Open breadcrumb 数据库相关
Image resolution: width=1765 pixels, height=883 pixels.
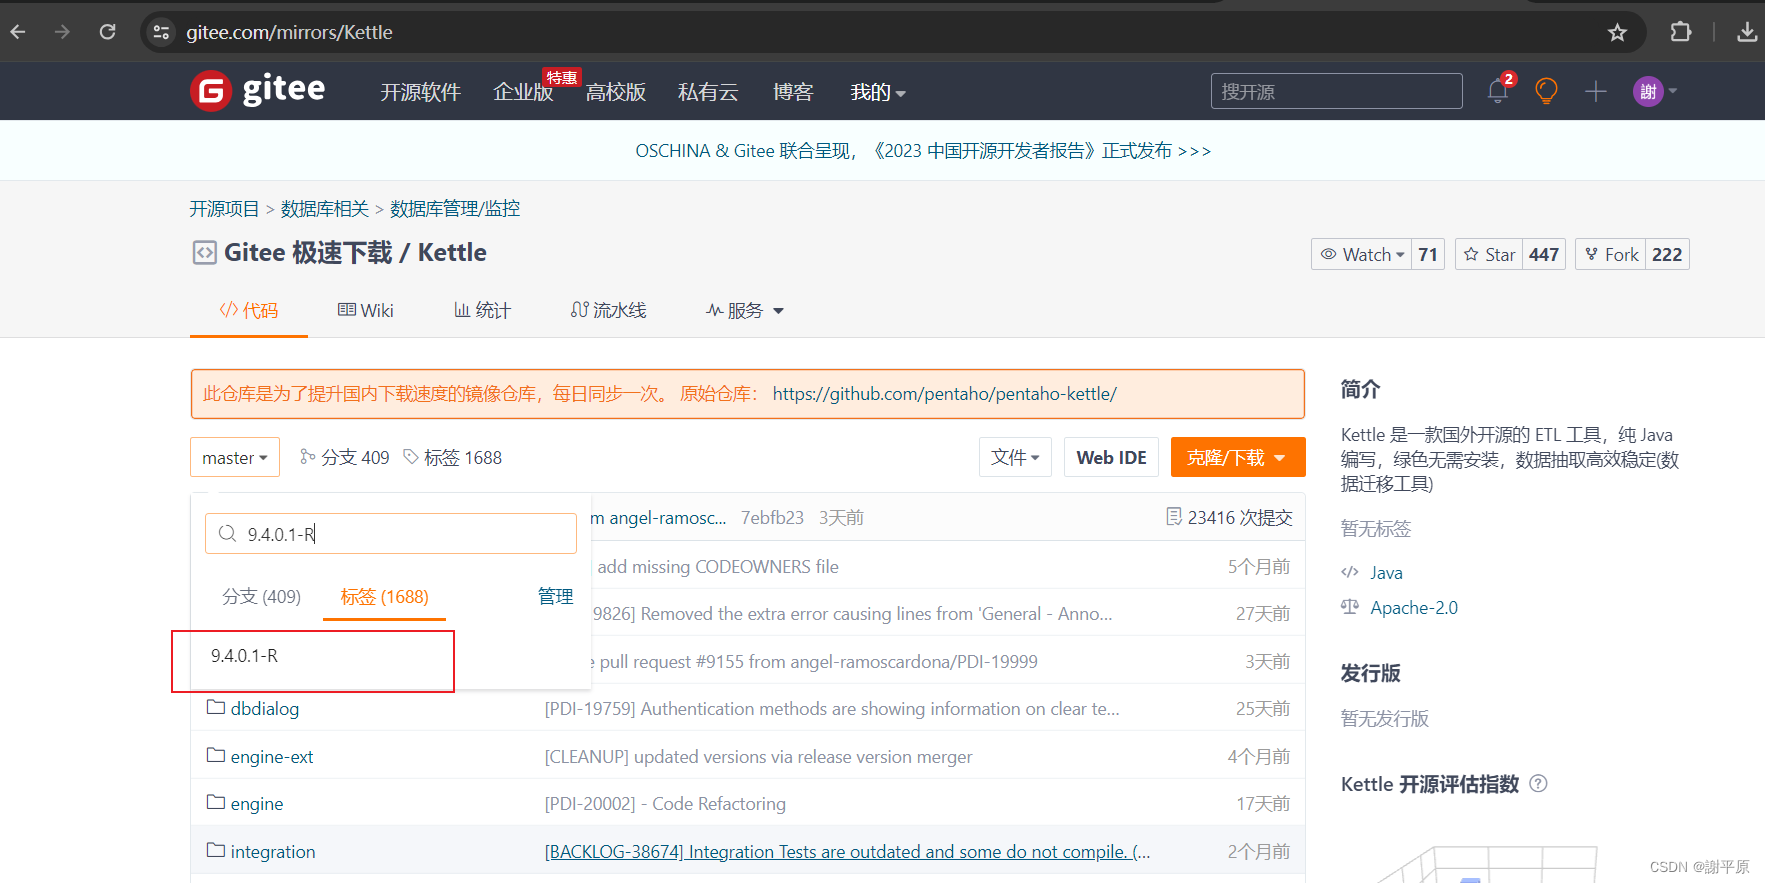(x=325, y=208)
